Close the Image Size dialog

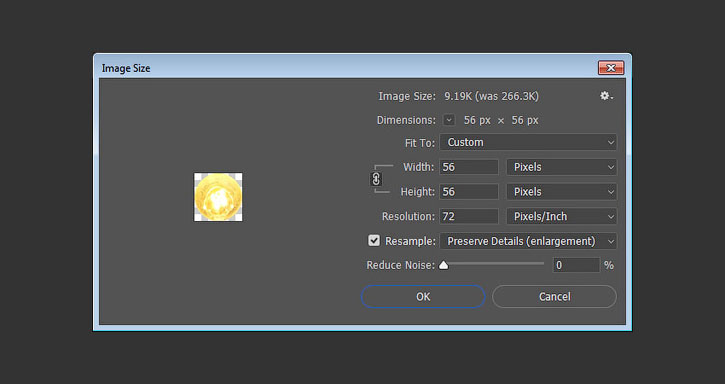click(611, 68)
